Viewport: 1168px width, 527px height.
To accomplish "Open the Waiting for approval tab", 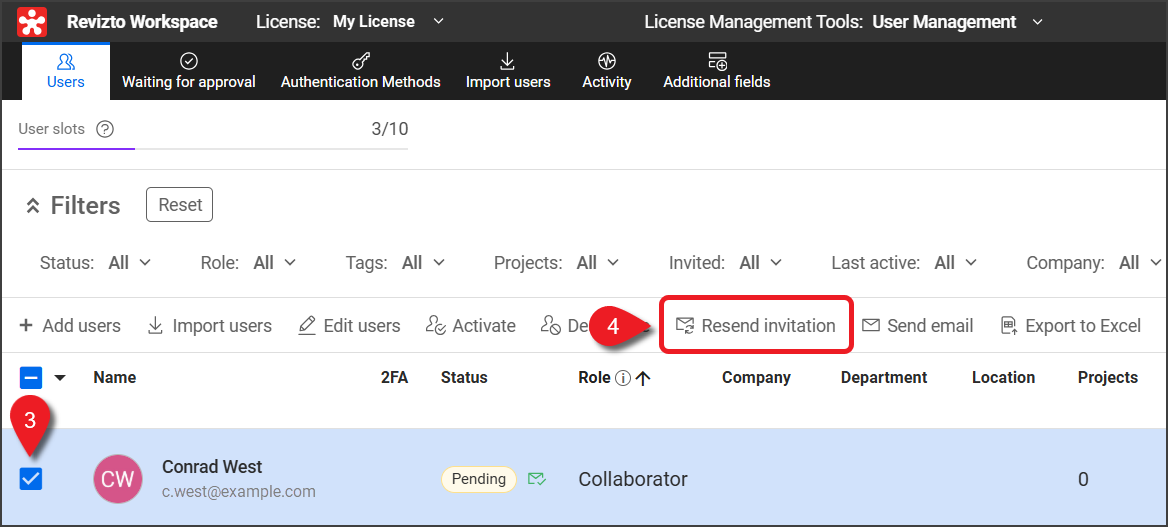I will point(188,71).
